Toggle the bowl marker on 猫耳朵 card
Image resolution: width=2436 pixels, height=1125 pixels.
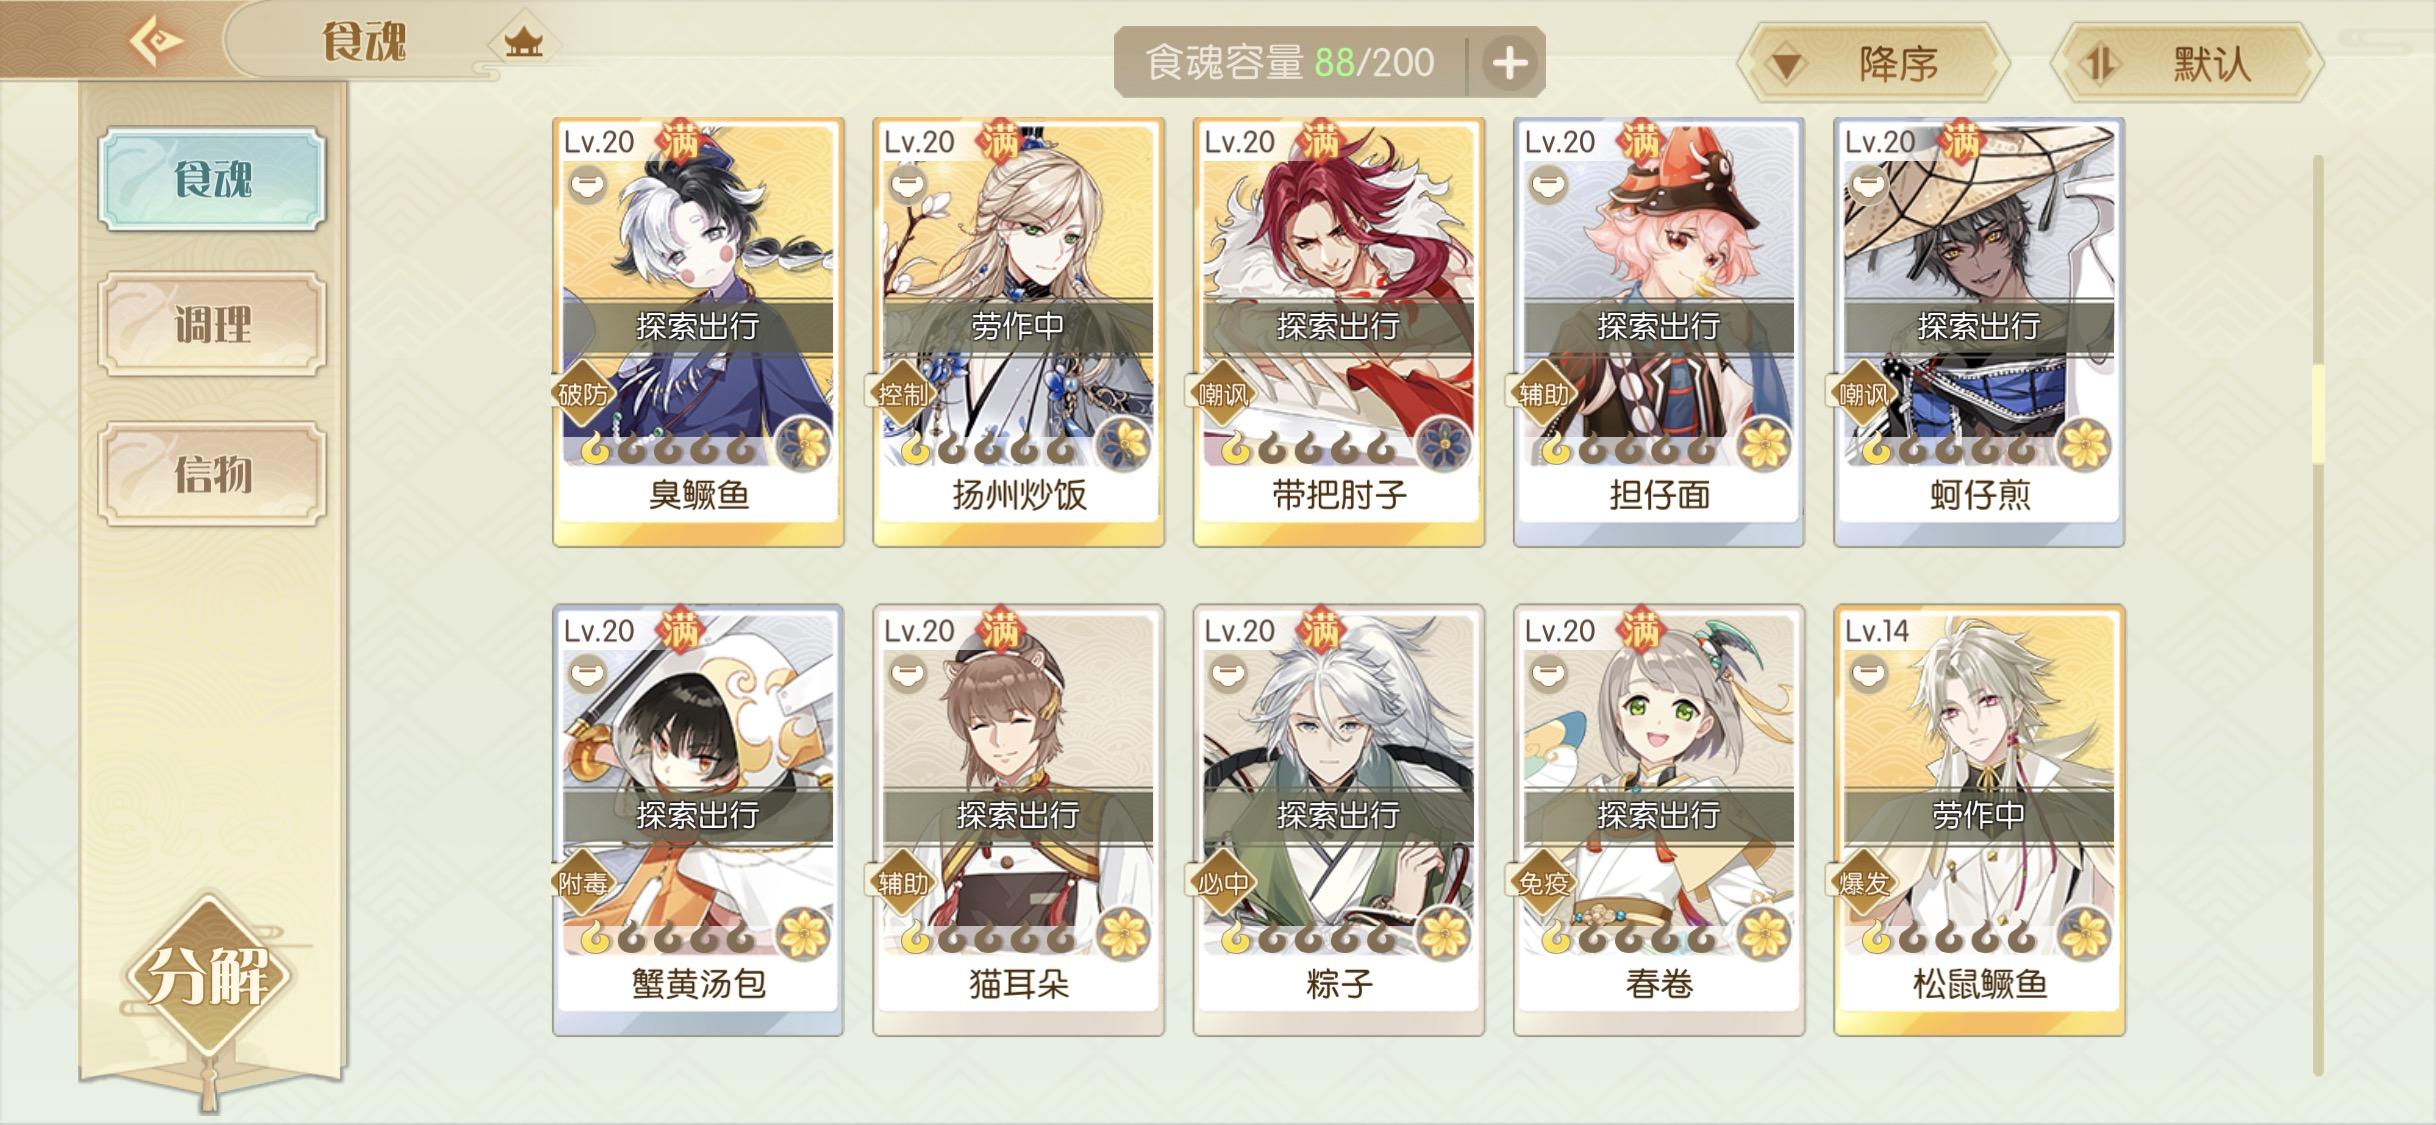908,675
